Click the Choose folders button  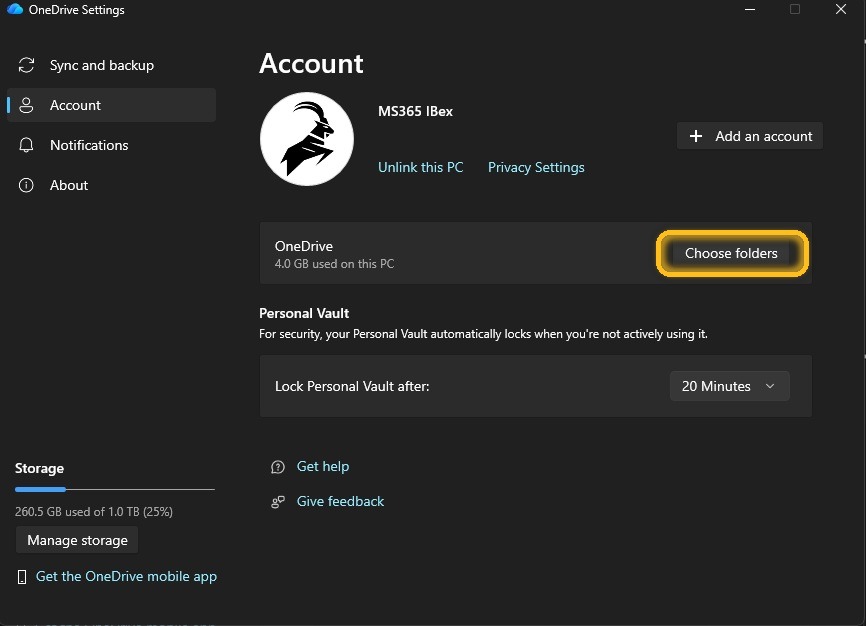(x=731, y=253)
